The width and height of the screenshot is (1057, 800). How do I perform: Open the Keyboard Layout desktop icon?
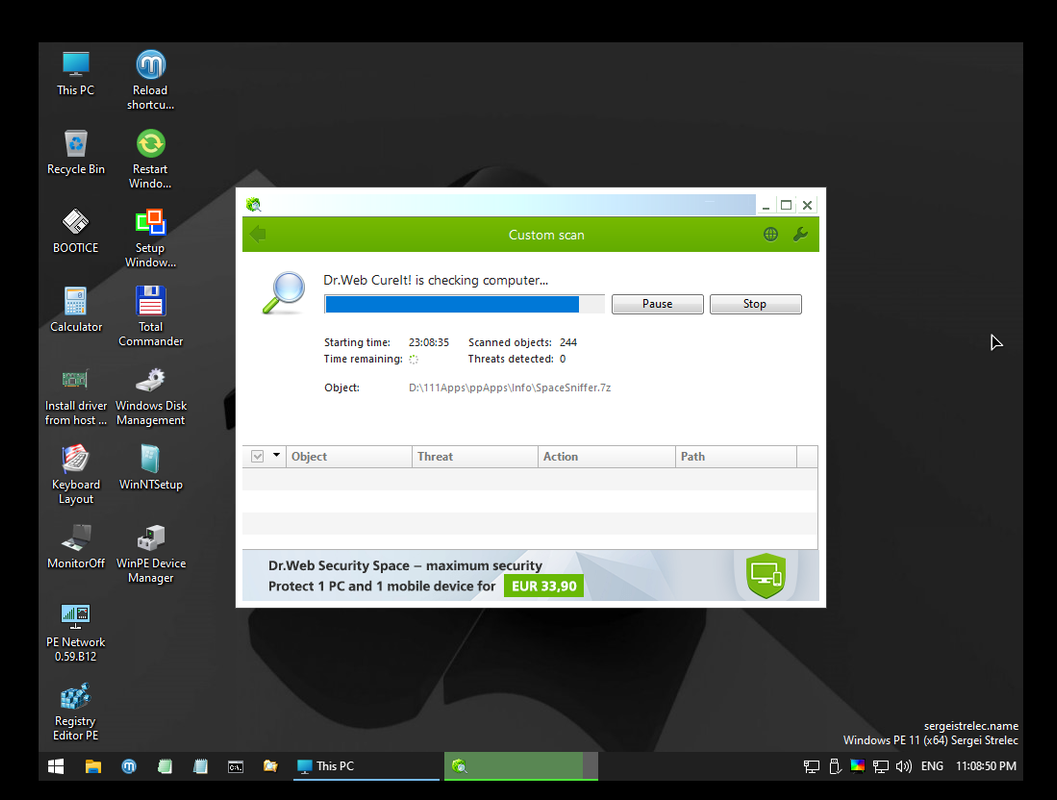point(76,474)
